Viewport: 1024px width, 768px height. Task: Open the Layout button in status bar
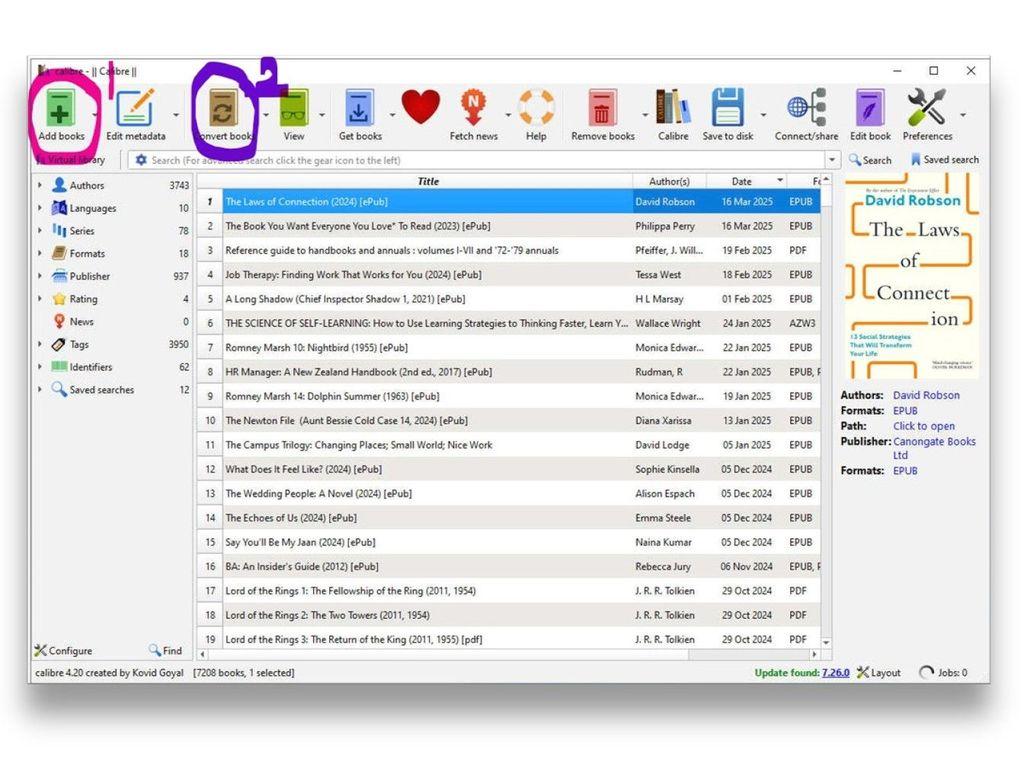[x=878, y=673]
